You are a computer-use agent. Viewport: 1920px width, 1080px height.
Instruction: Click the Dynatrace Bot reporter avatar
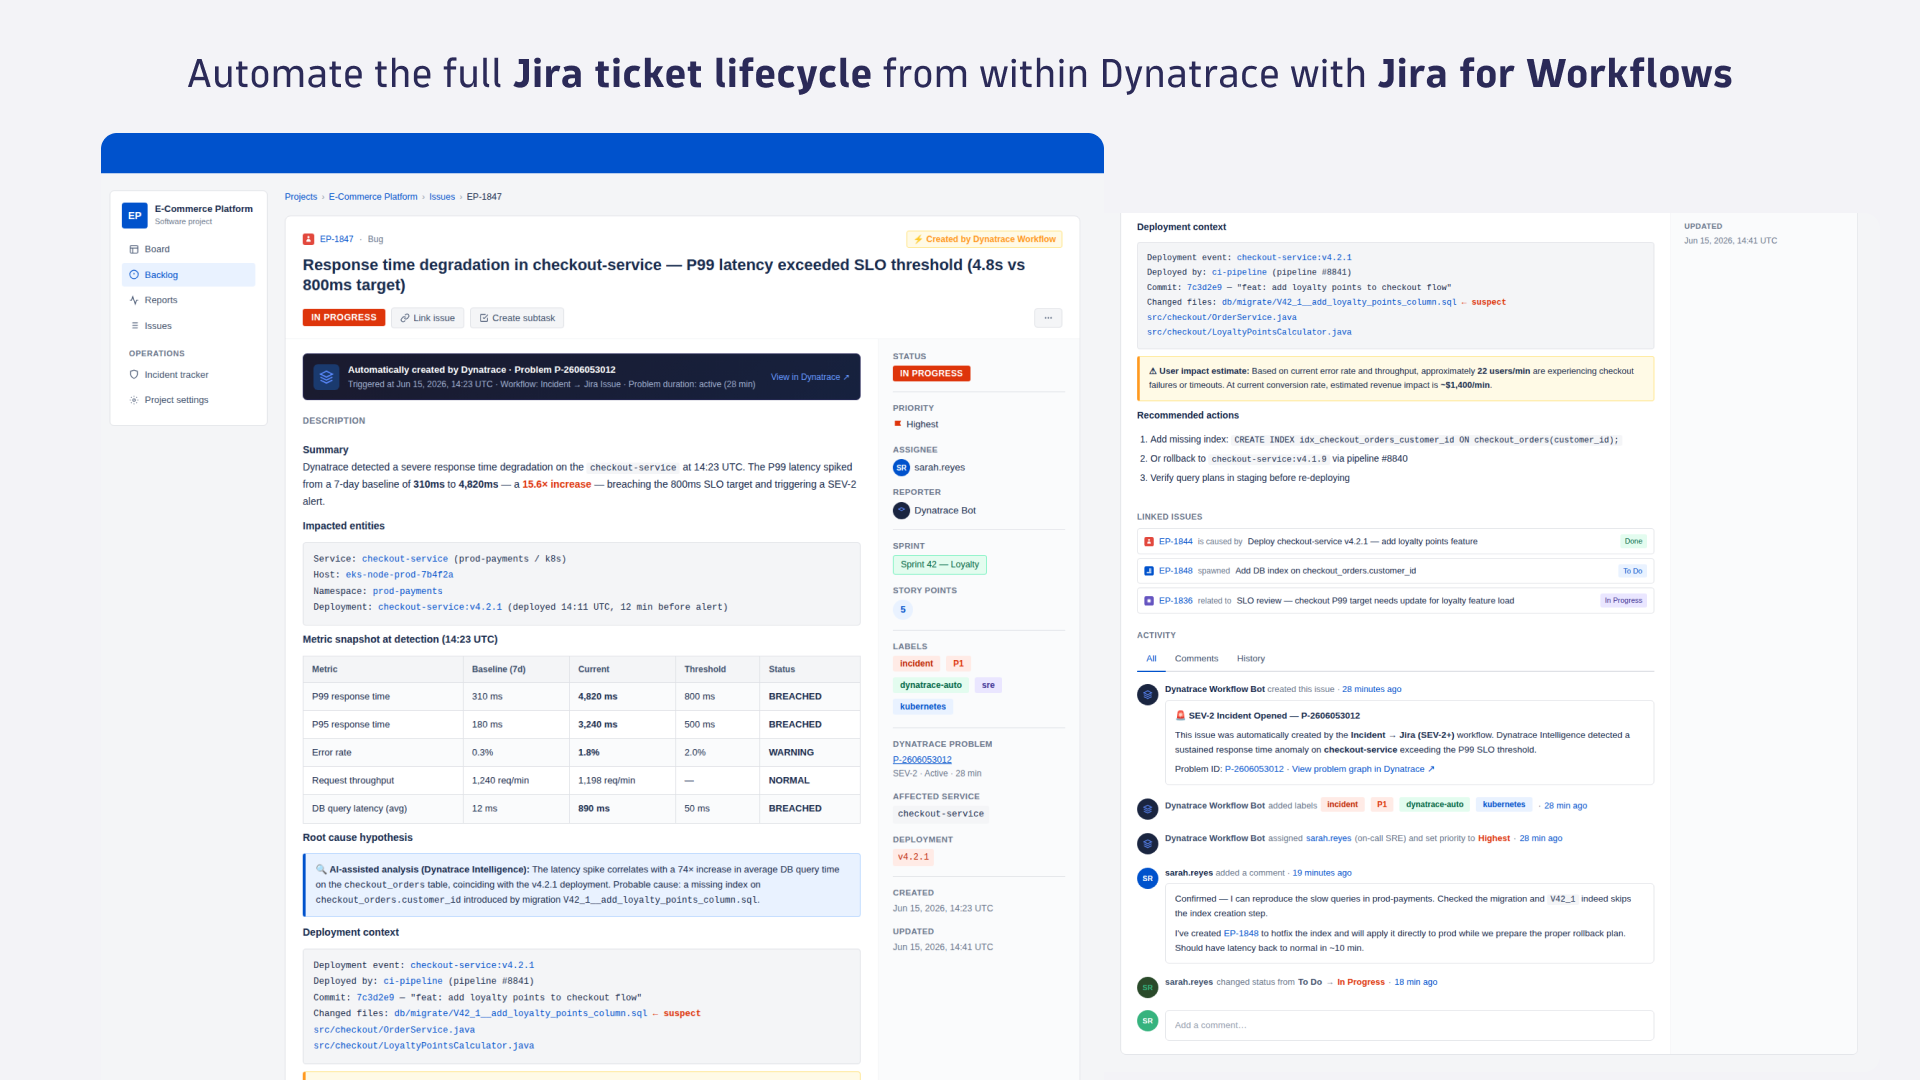[x=901, y=511]
